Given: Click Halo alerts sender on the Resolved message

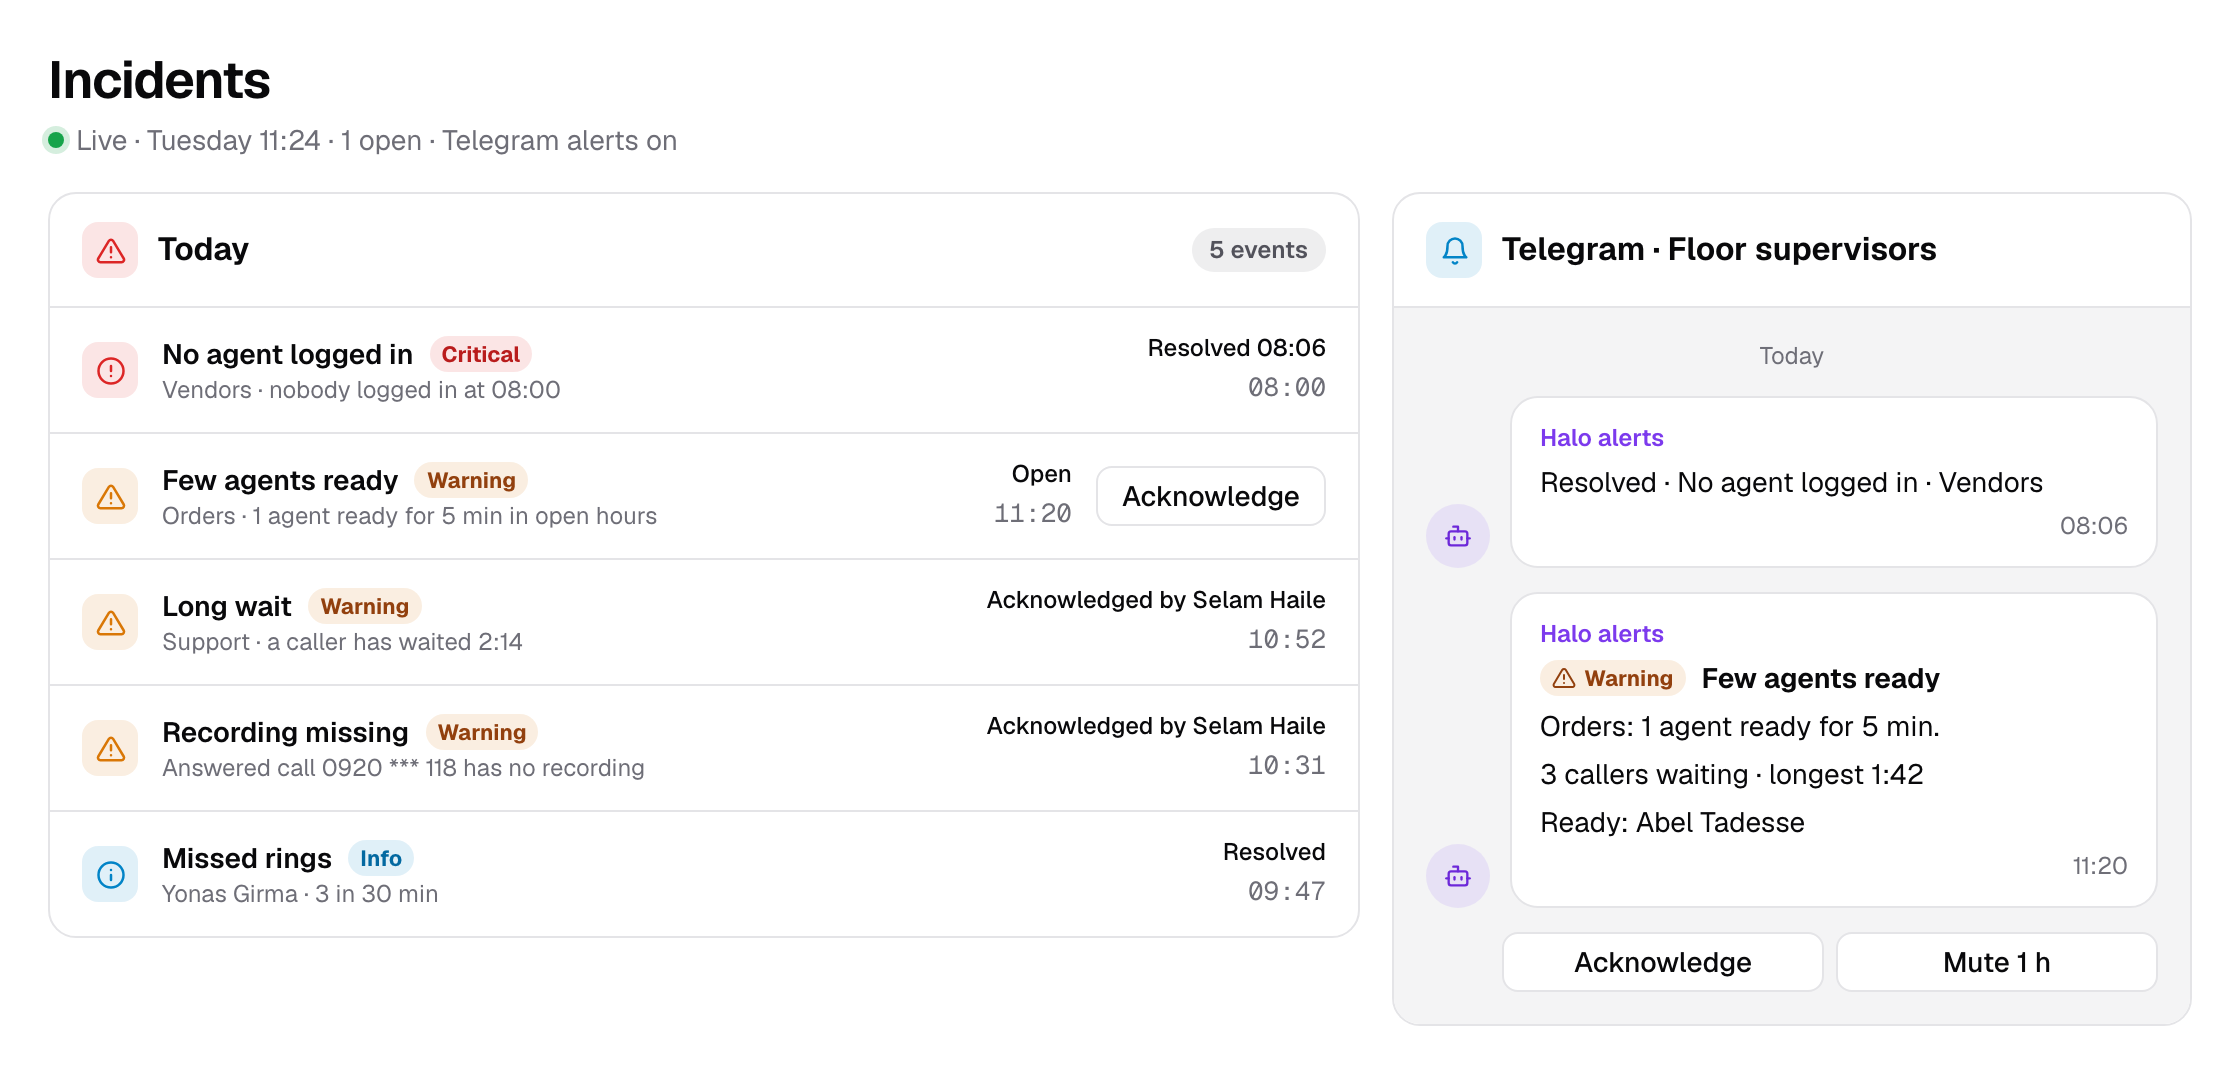Looking at the screenshot, I should pyautogui.click(x=1601, y=438).
